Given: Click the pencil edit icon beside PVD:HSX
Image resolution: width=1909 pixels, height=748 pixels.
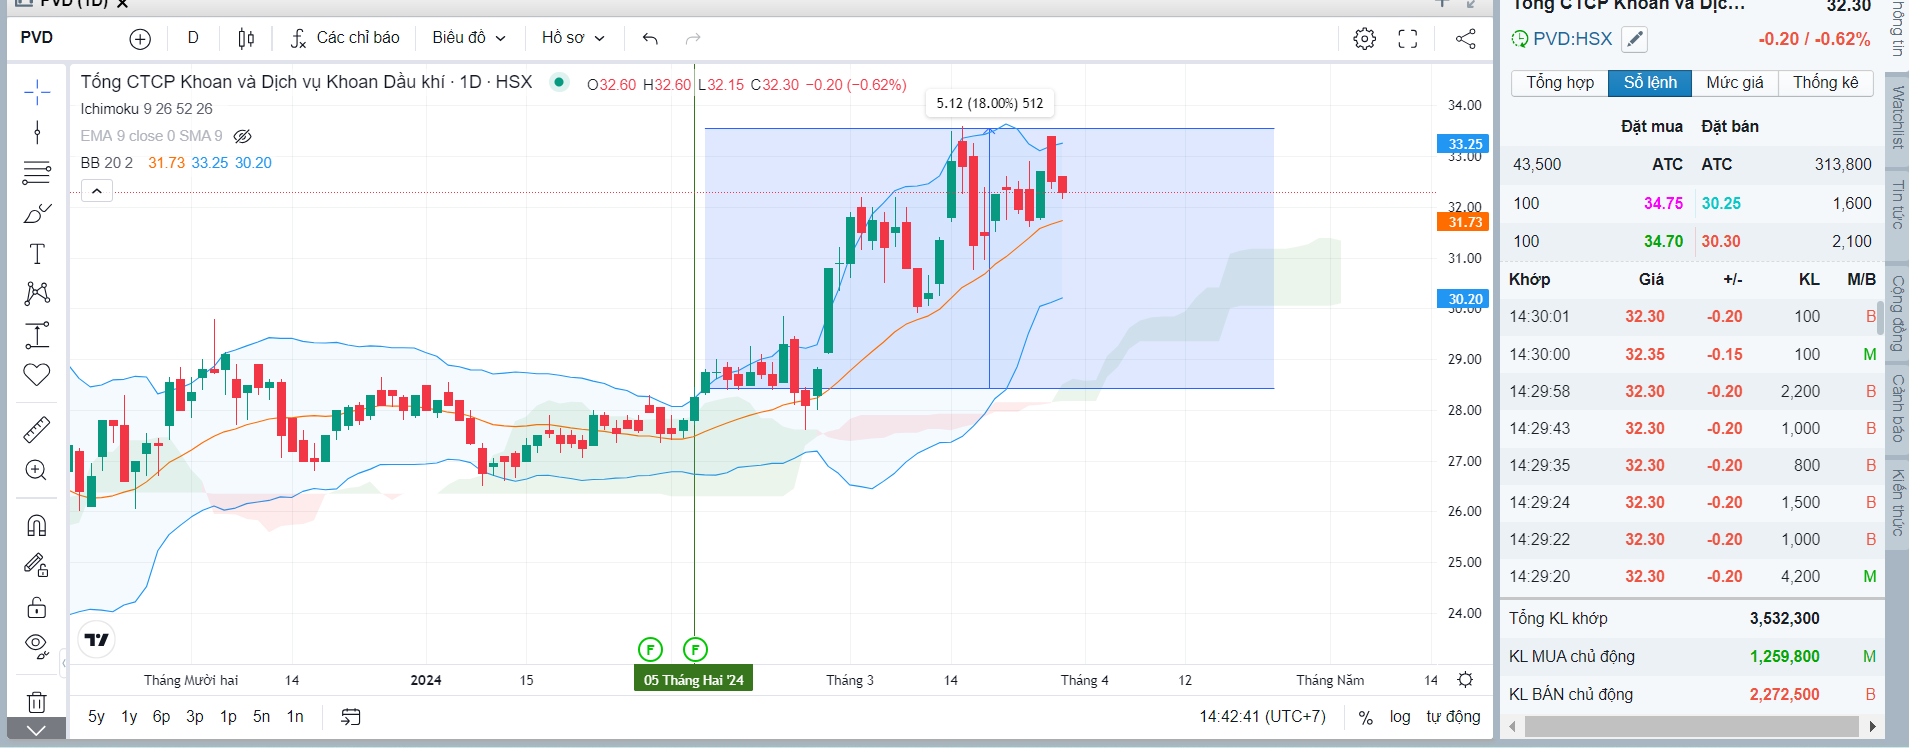Looking at the screenshot, I should point(1634,39).
